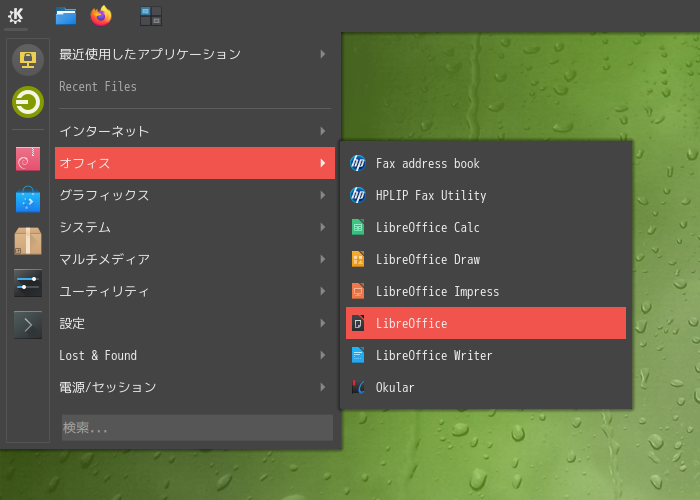
Task: Launch the Dolphin file manager from panel
Action: (x=66, y=16)
